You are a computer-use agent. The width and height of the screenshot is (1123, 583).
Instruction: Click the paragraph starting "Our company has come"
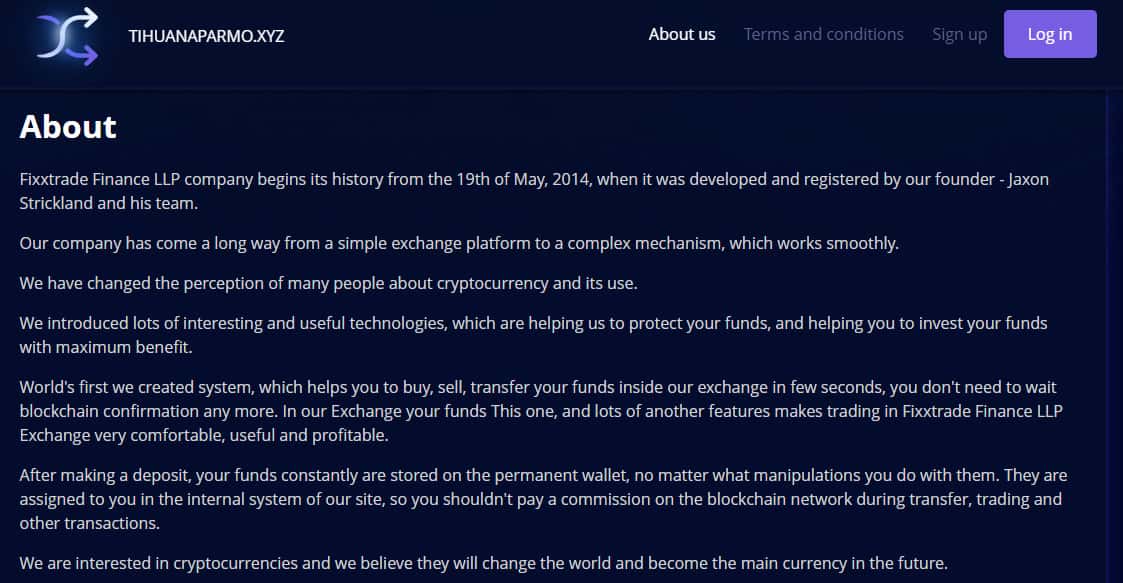459,243
